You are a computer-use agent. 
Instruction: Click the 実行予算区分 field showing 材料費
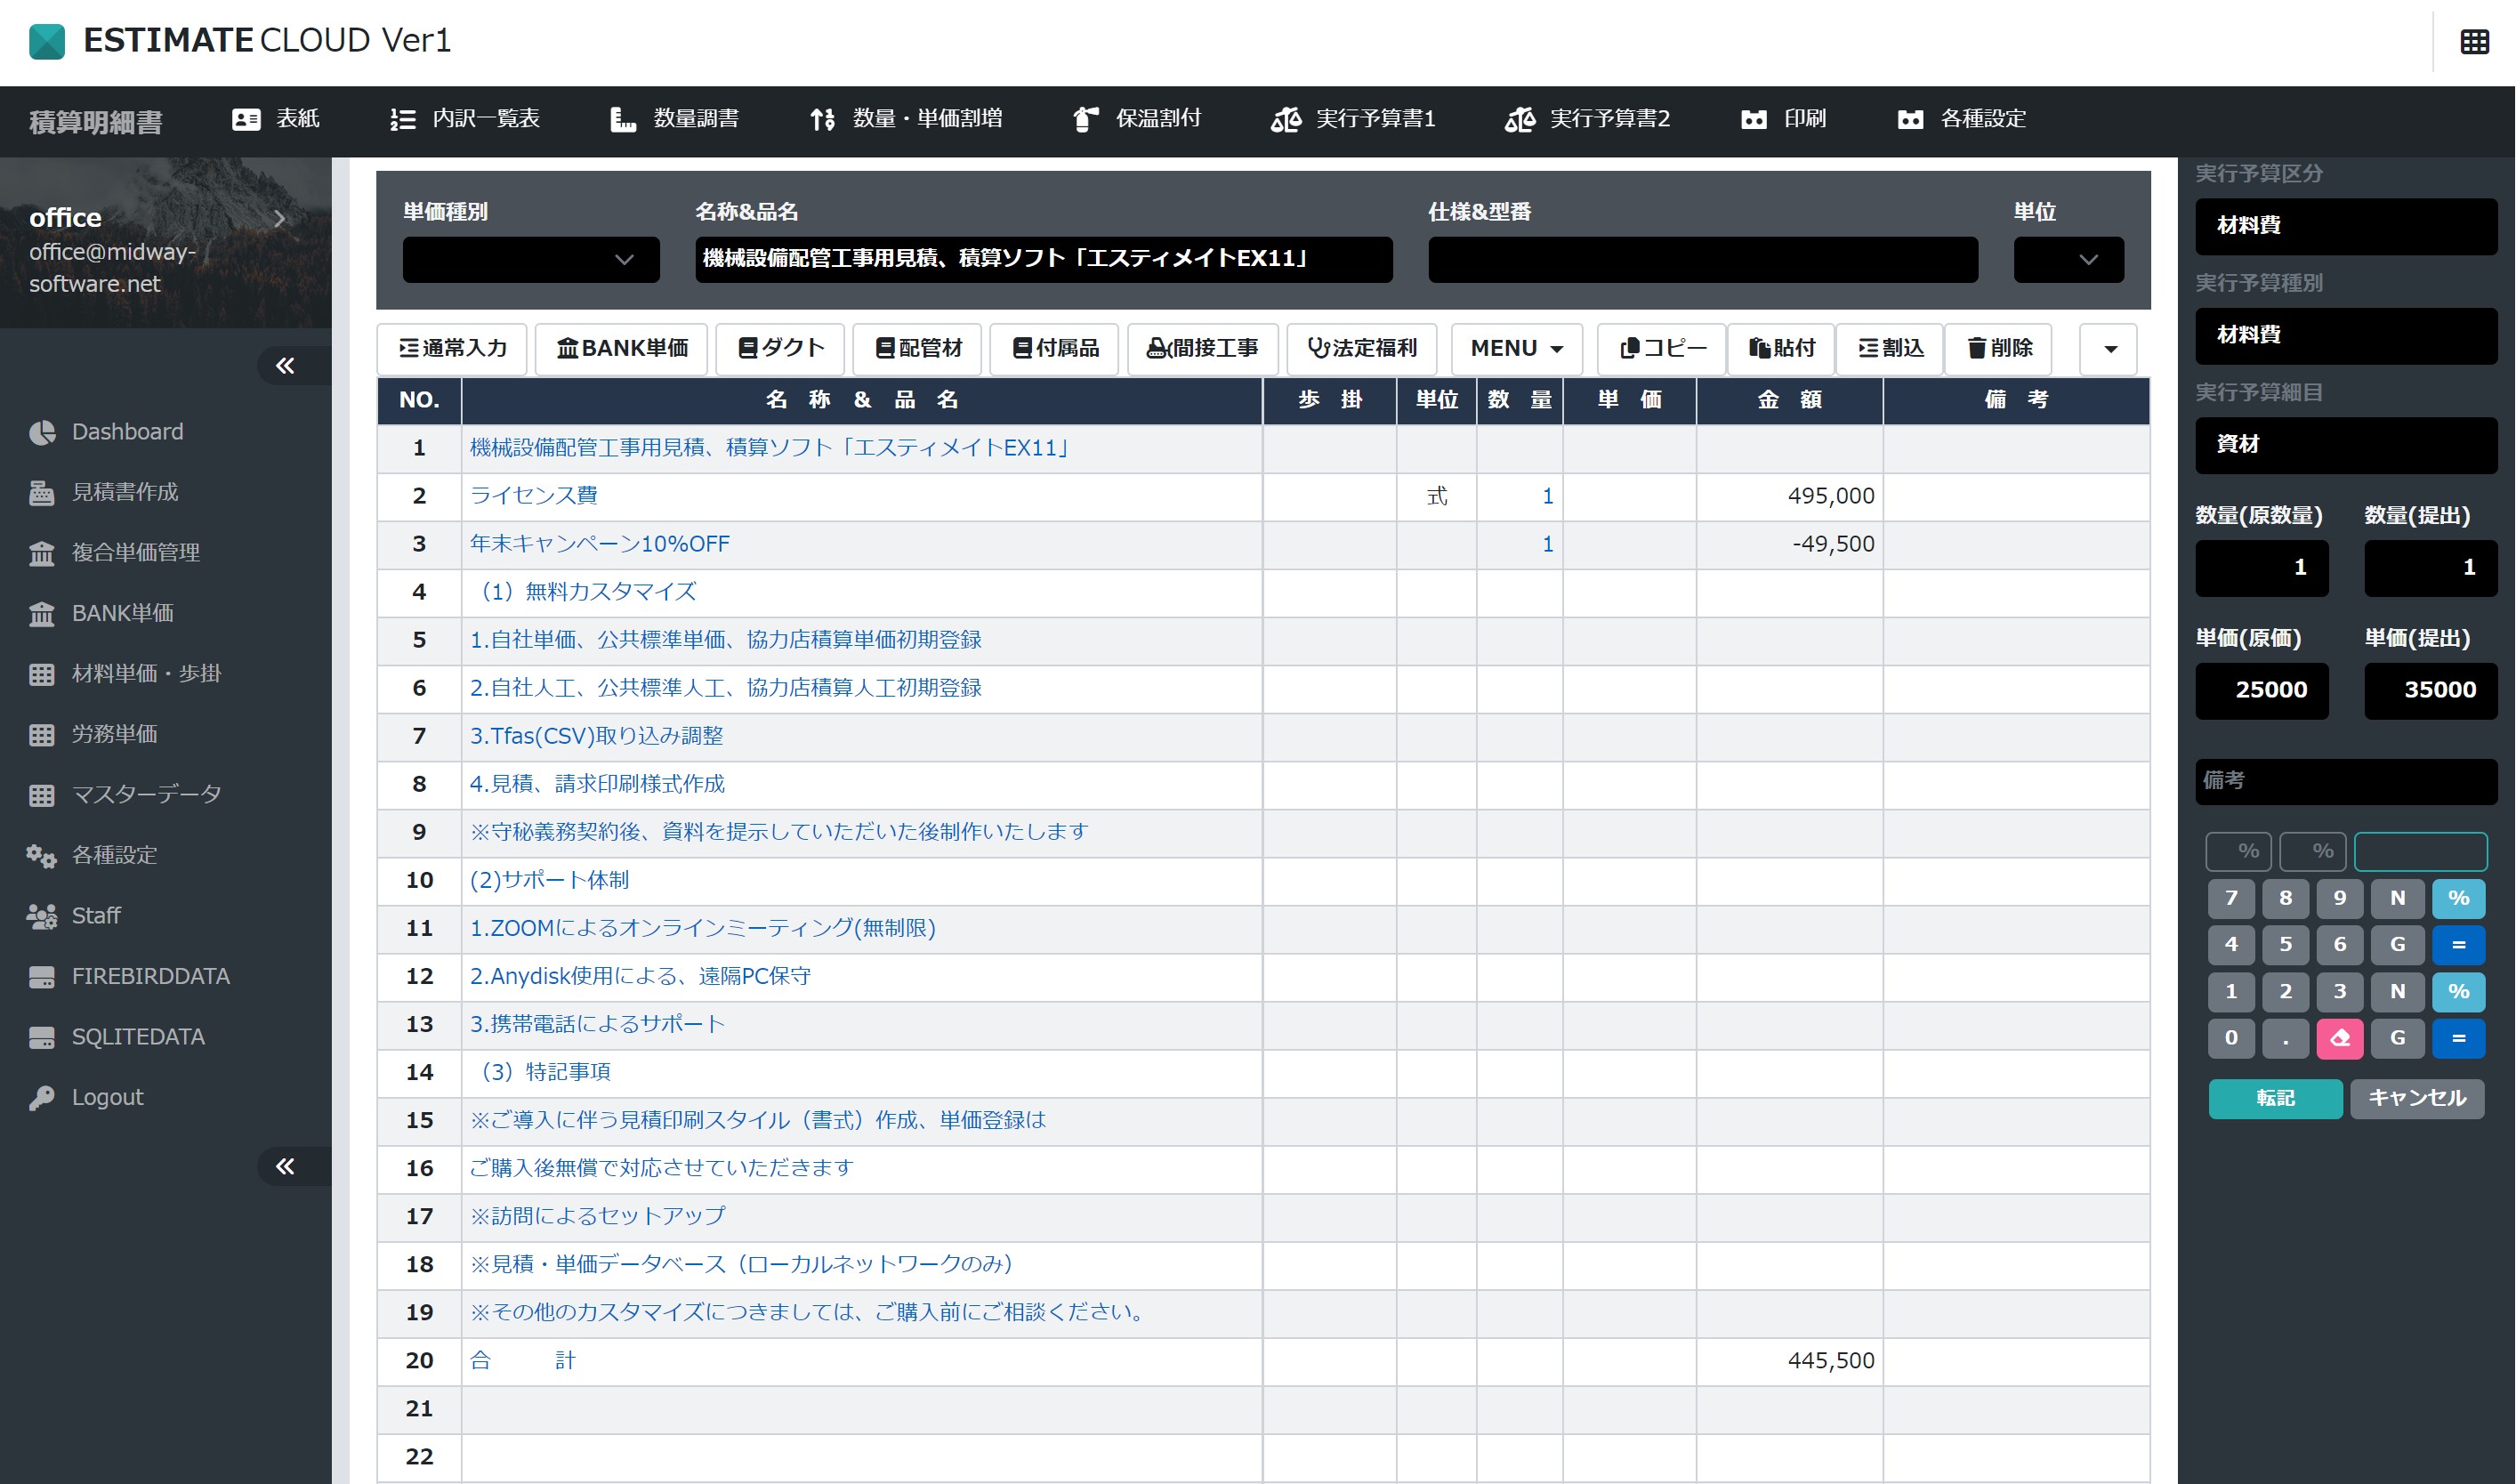pos(2346,226)
